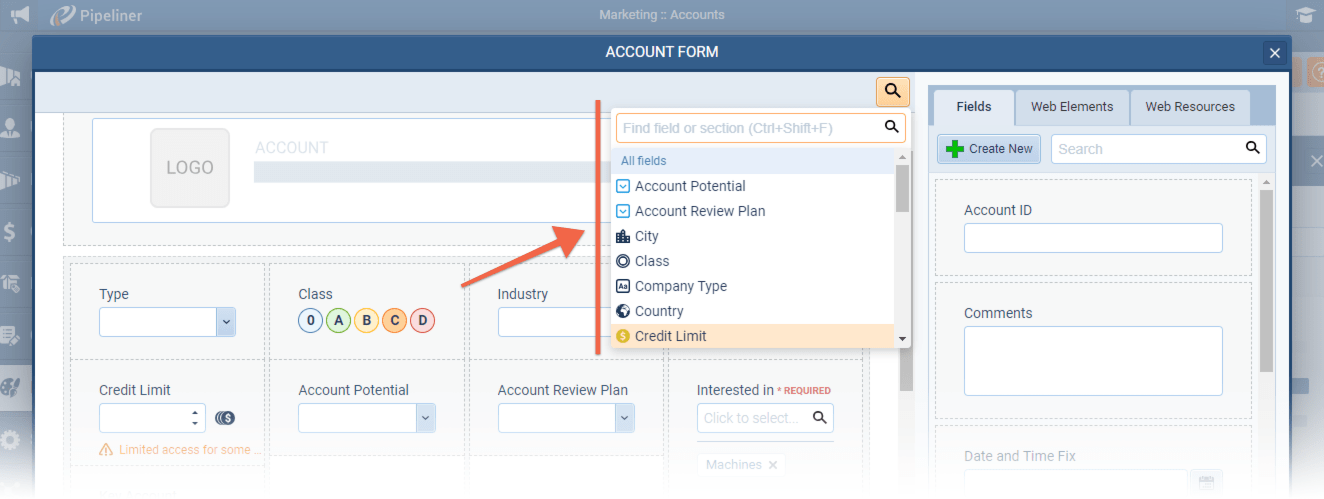The width and height of the screenshot is (1324, 499).
Task: Select Class rating D circle
Action: coord(423,321)
